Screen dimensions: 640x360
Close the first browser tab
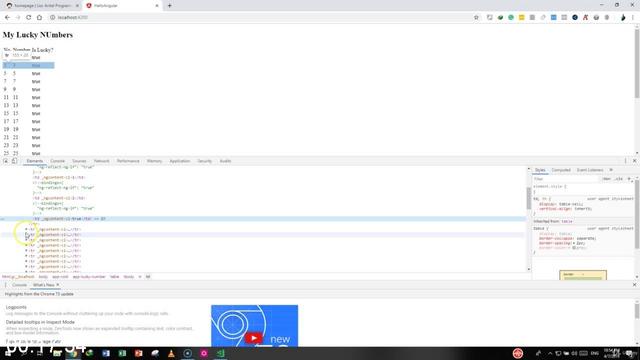pyautogui.click(x=77, y=6)
